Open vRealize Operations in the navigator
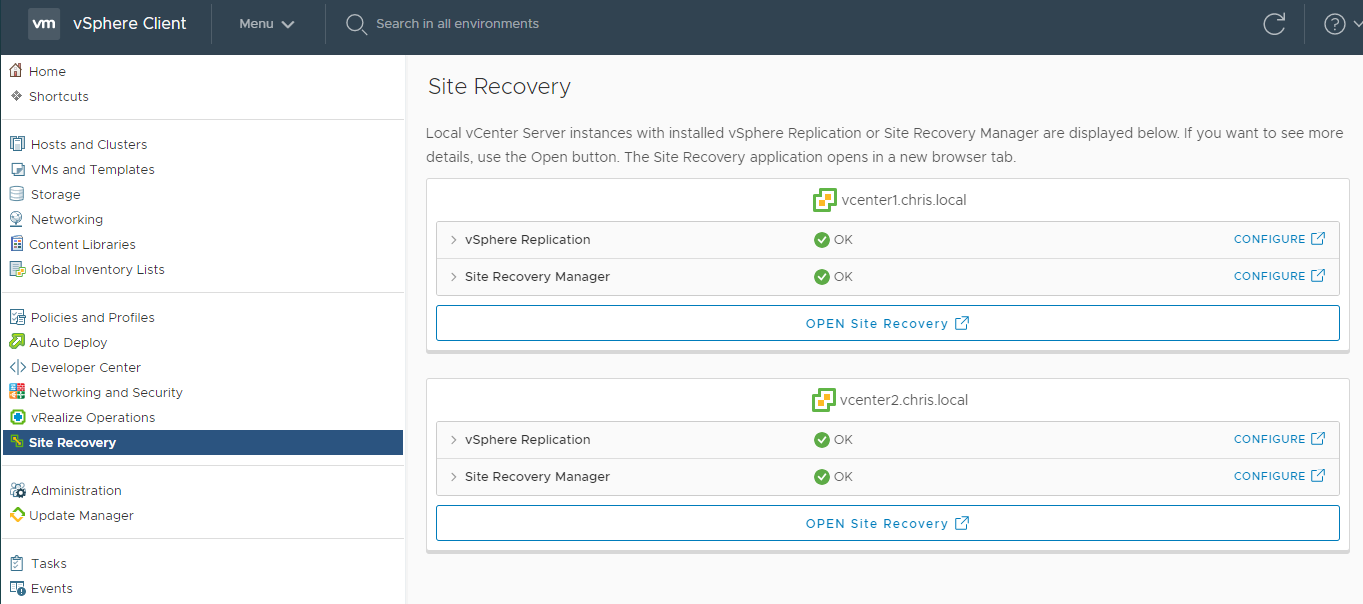This screenshot has width=1363, height=604. click(x=93, y=417)
